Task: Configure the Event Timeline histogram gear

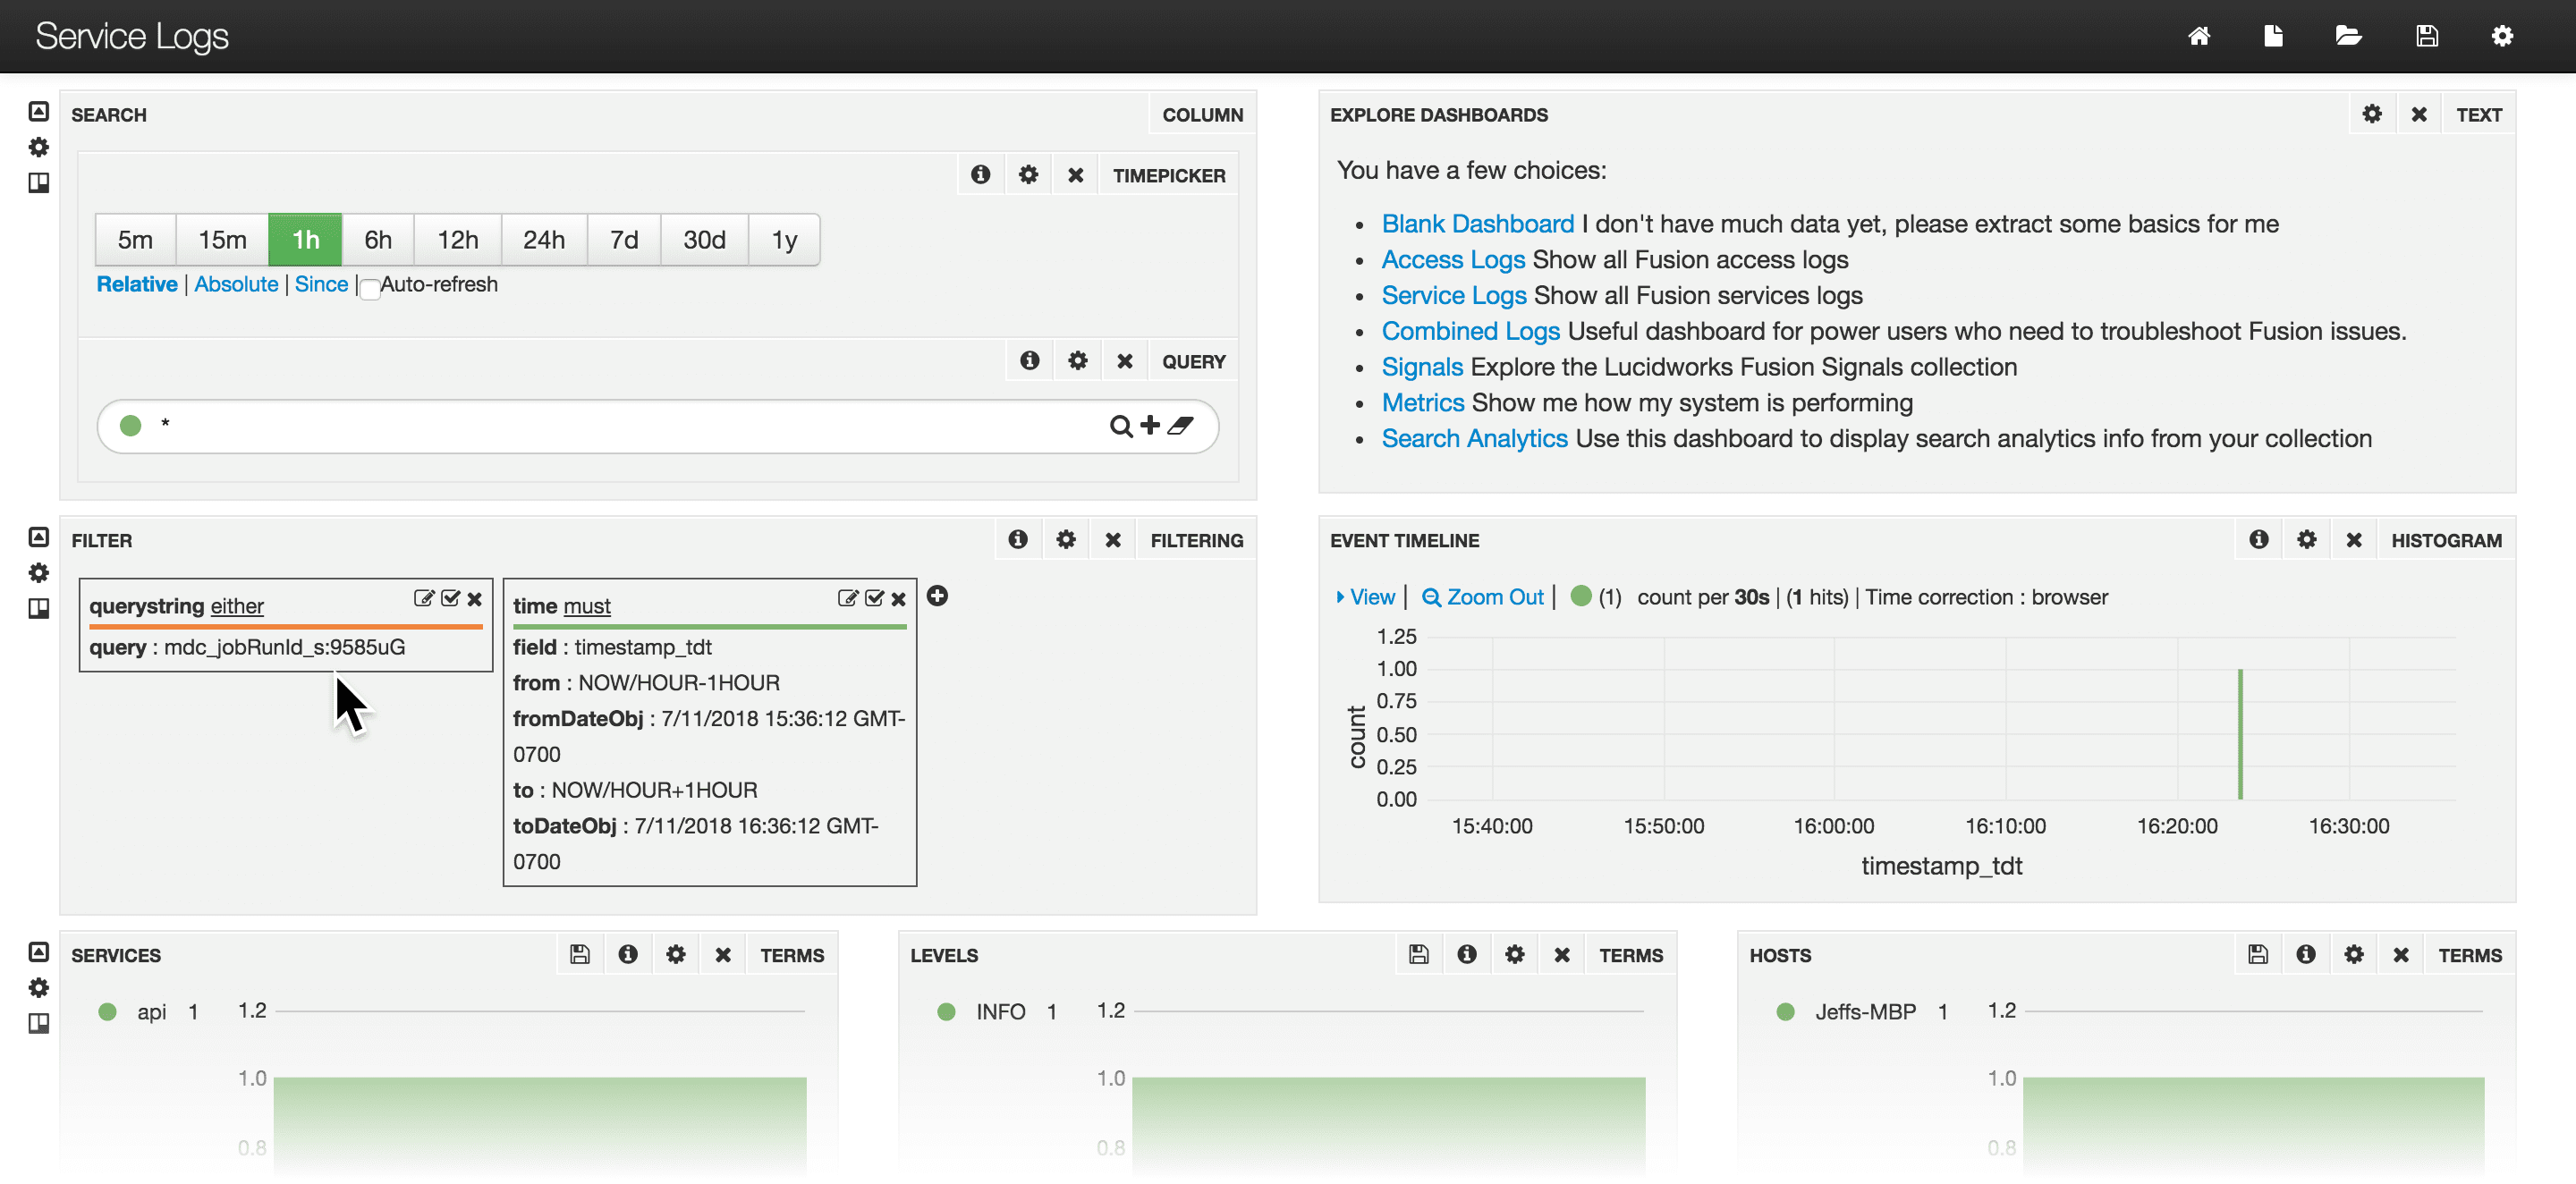Action: tap(2307, 540)
